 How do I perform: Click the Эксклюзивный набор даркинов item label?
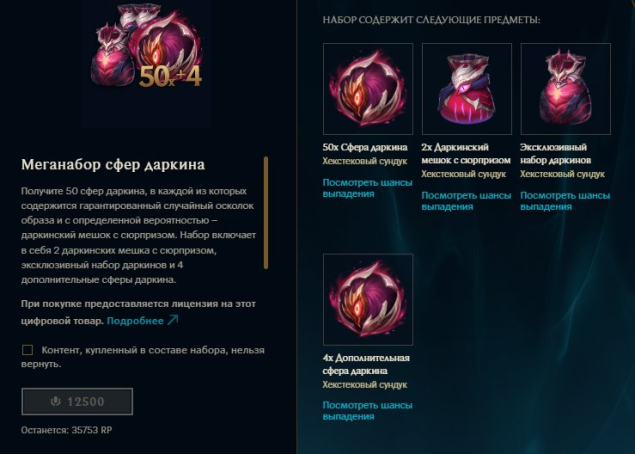click(x=555, y=153)
